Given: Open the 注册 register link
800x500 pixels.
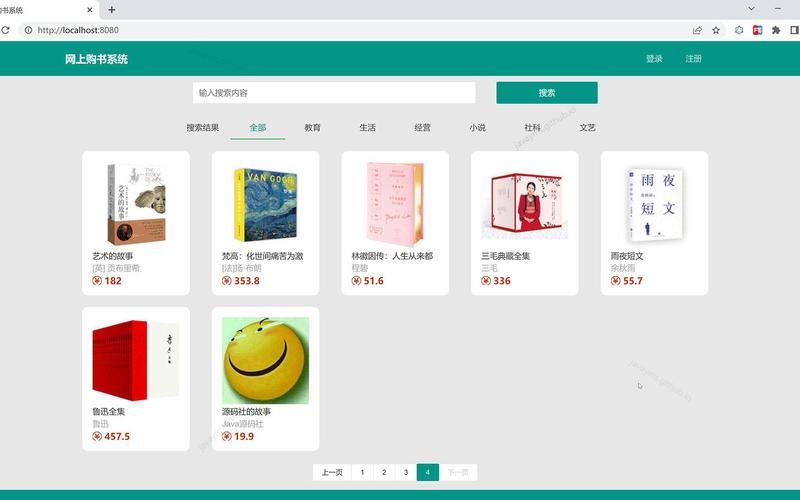Looking at the screenshot, I should [x=693, y=59].
